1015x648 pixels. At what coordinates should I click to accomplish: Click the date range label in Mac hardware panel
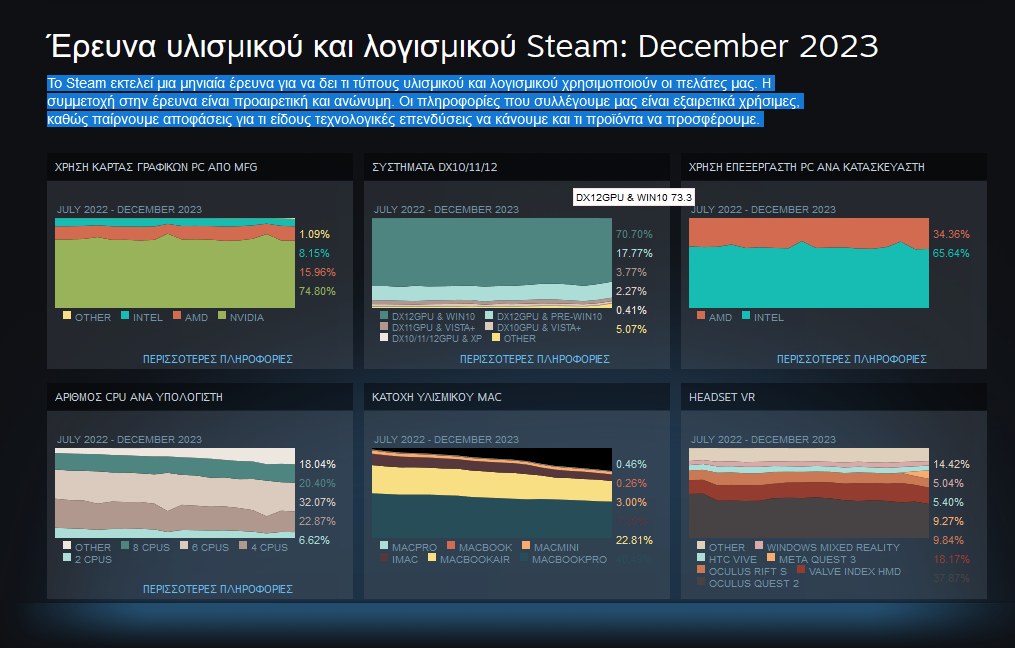[446, 440]
